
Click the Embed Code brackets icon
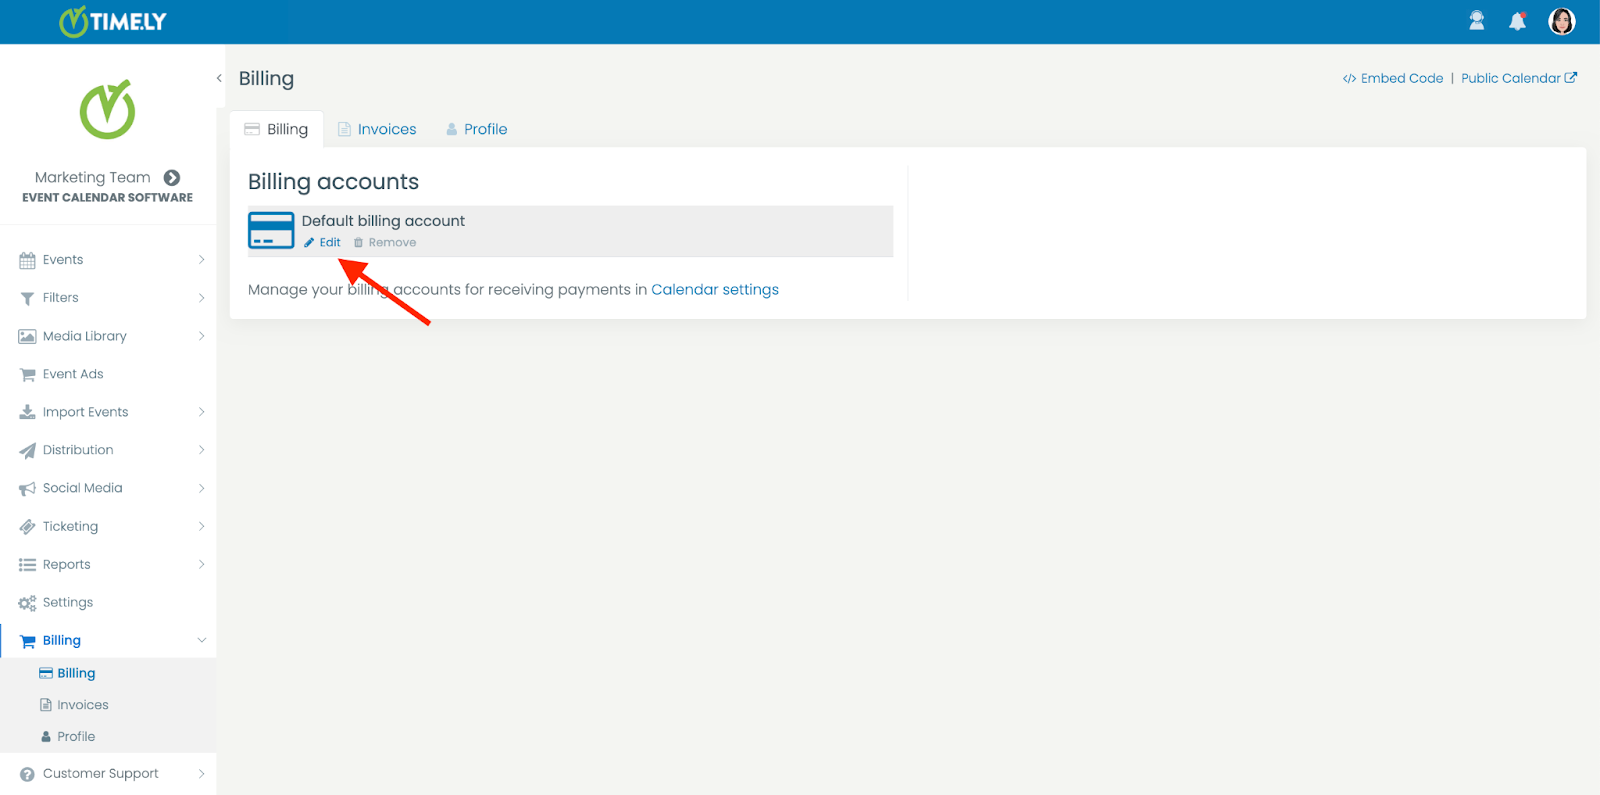pyautogui.click(x=1349, y=78)
